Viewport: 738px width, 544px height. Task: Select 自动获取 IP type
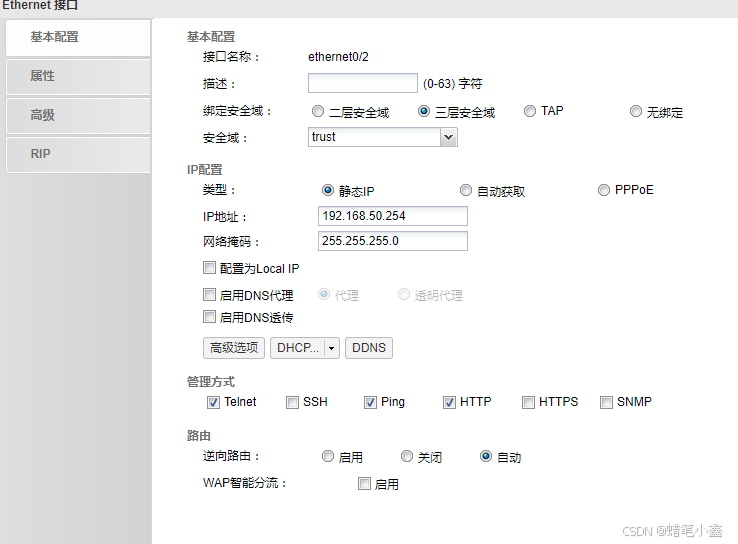tap(466, 190)
